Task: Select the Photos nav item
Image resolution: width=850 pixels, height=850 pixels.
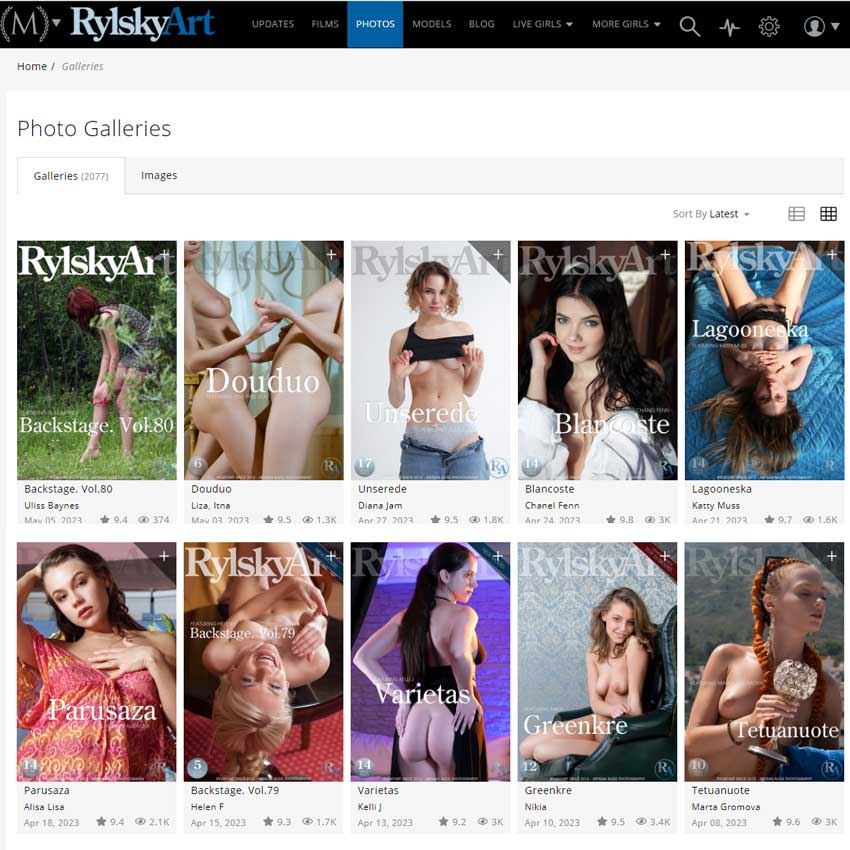Action: pyautogui.click(x=375, y=24)
